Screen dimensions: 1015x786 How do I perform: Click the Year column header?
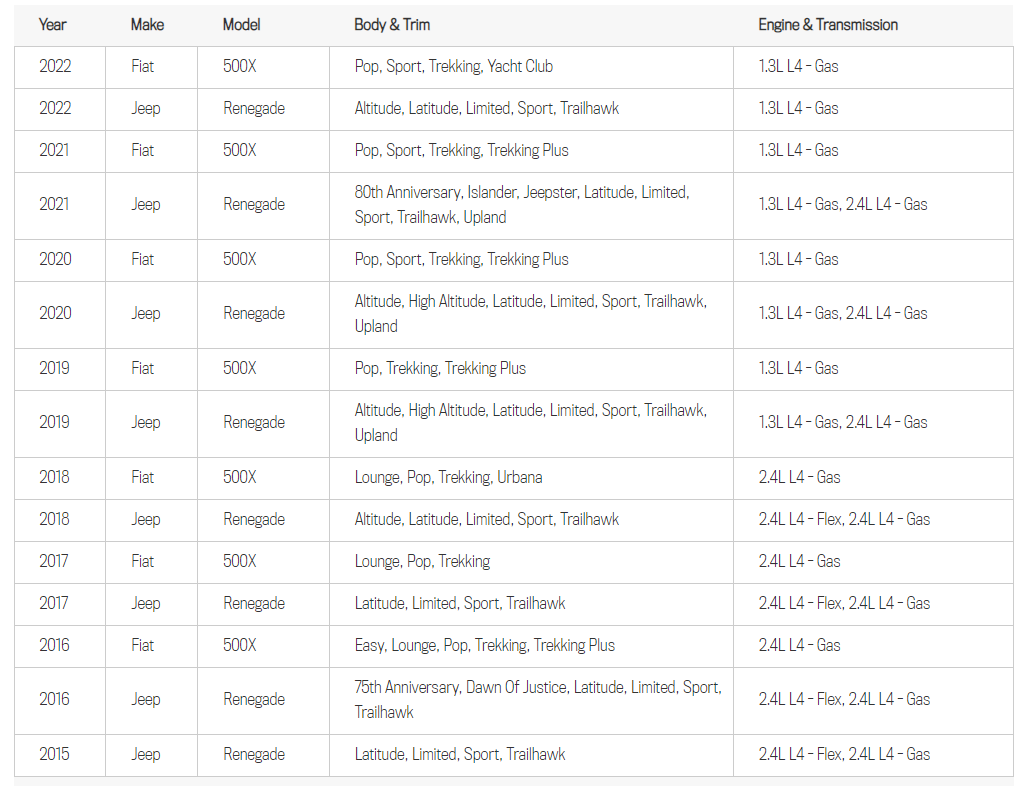coord(53,25)
